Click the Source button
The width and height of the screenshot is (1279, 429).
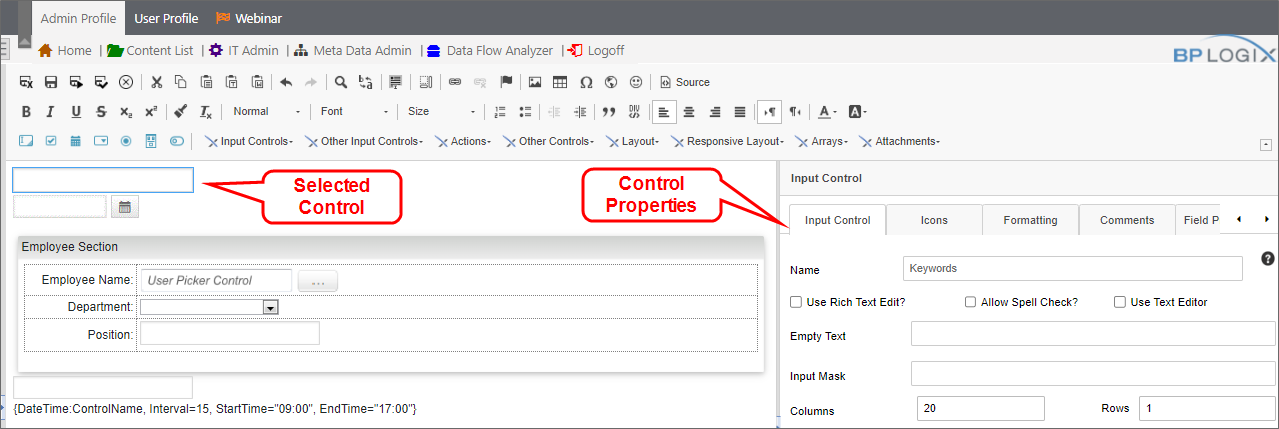(x=685, y=82)
